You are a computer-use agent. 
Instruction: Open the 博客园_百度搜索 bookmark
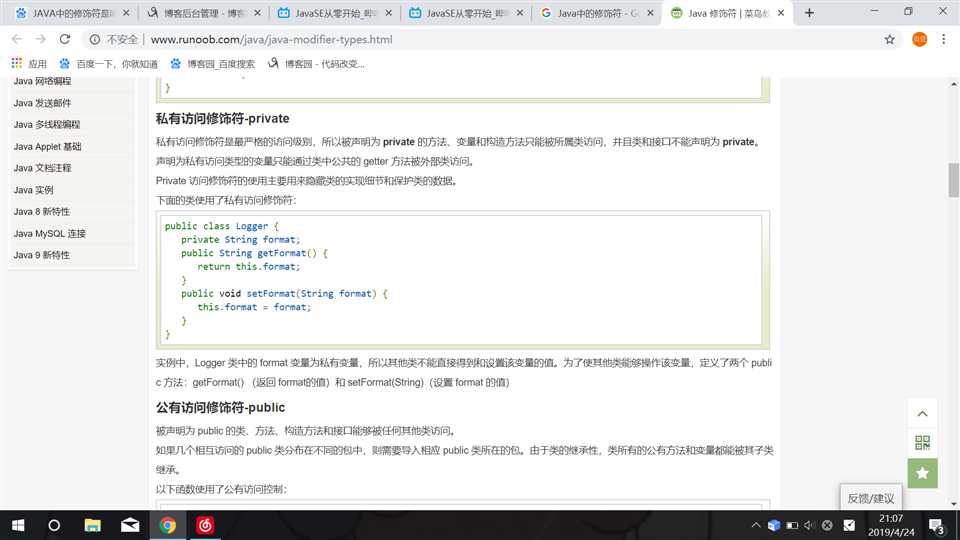coord(212,64)
